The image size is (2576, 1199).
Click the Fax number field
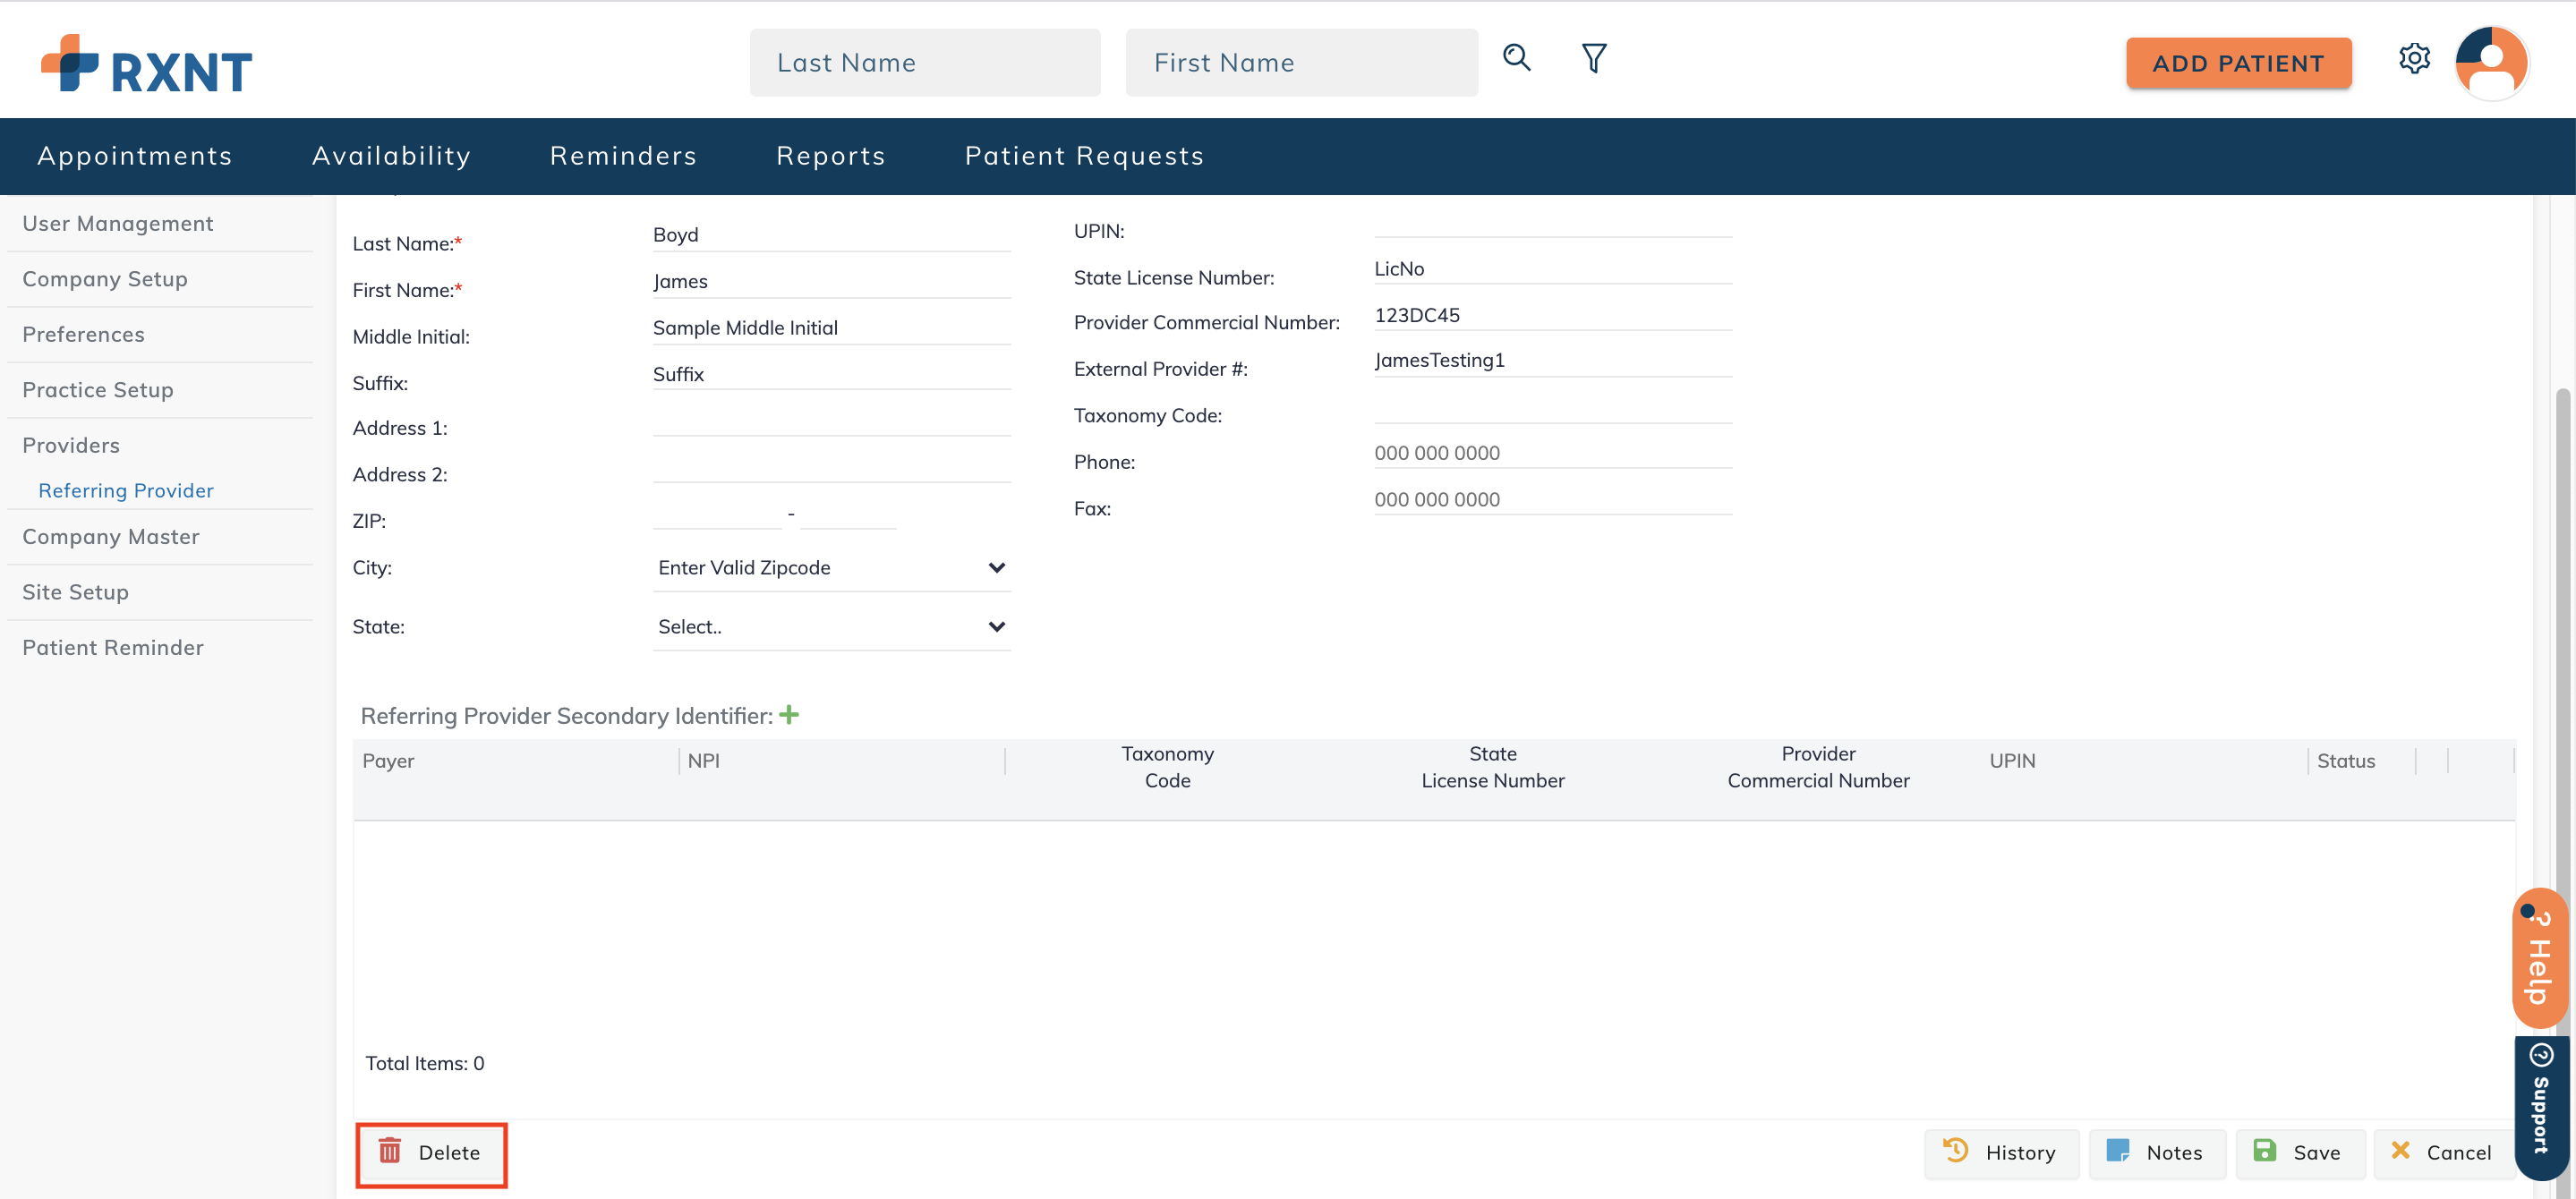coord(1553,500)
